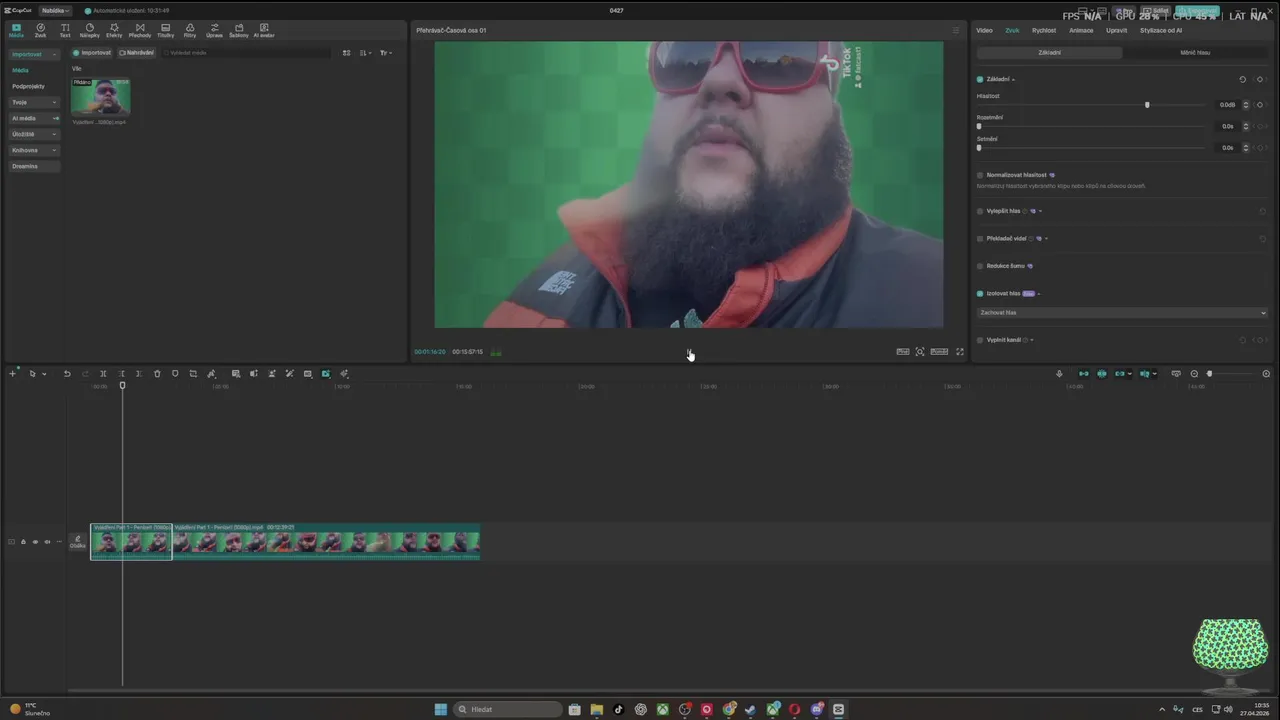Open the Nálepky stickers icon
Image resolution: width=1280 pixels, height=720 pixels.
90,30
